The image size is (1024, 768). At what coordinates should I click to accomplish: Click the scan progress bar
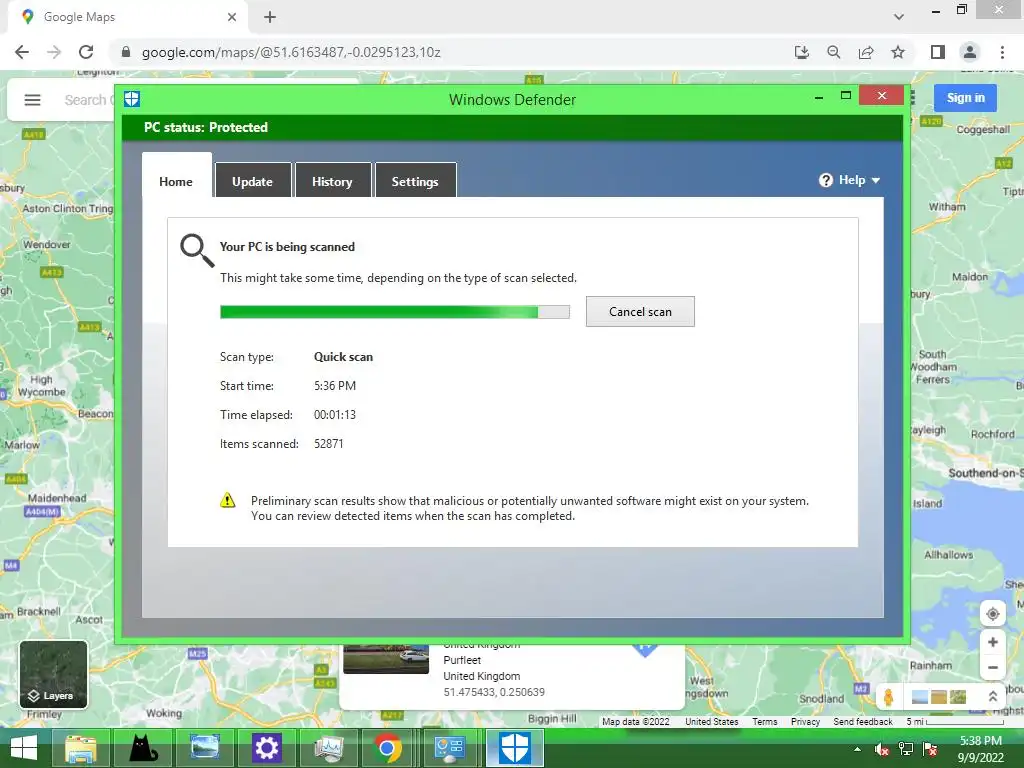pos(394,312)
